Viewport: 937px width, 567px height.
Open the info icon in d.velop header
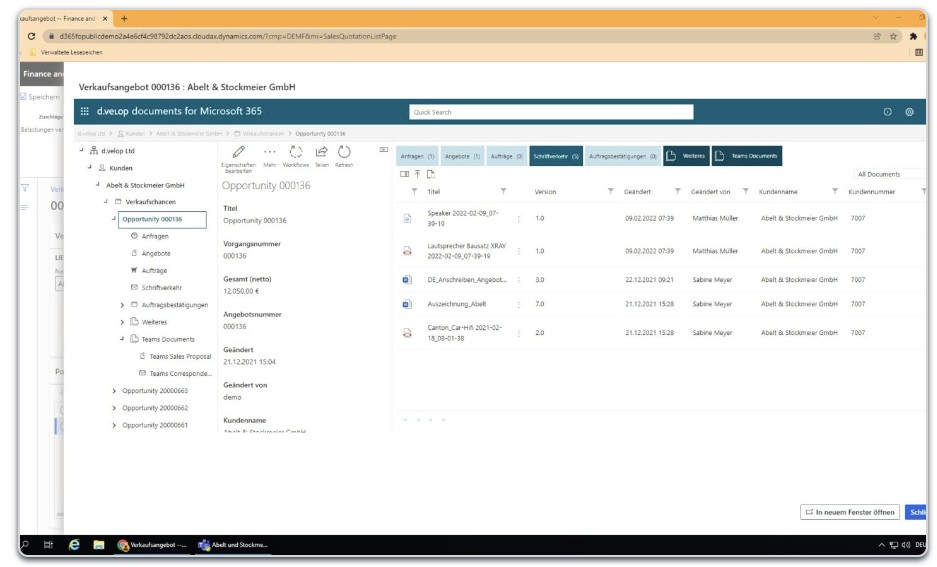887,112
